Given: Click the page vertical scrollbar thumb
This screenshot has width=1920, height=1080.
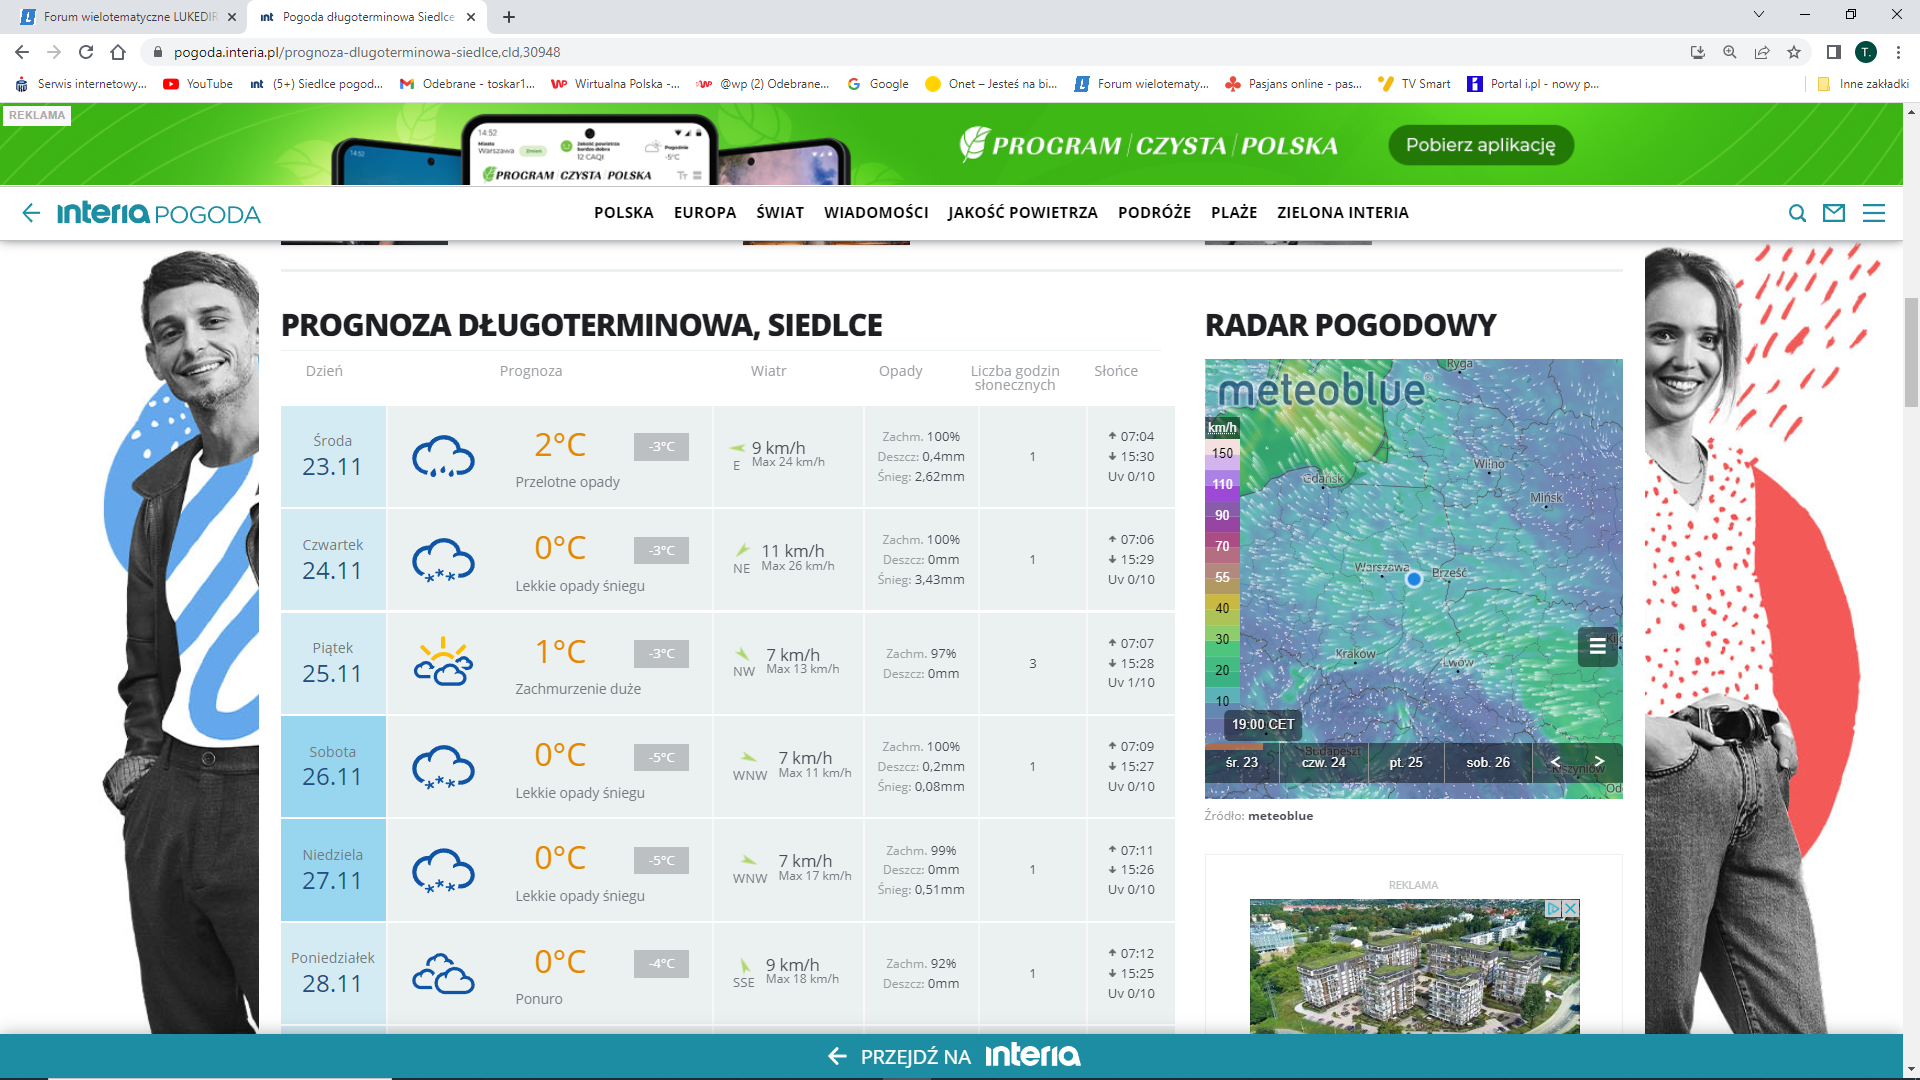Looking at the screenshot, I should [1911, 352].
